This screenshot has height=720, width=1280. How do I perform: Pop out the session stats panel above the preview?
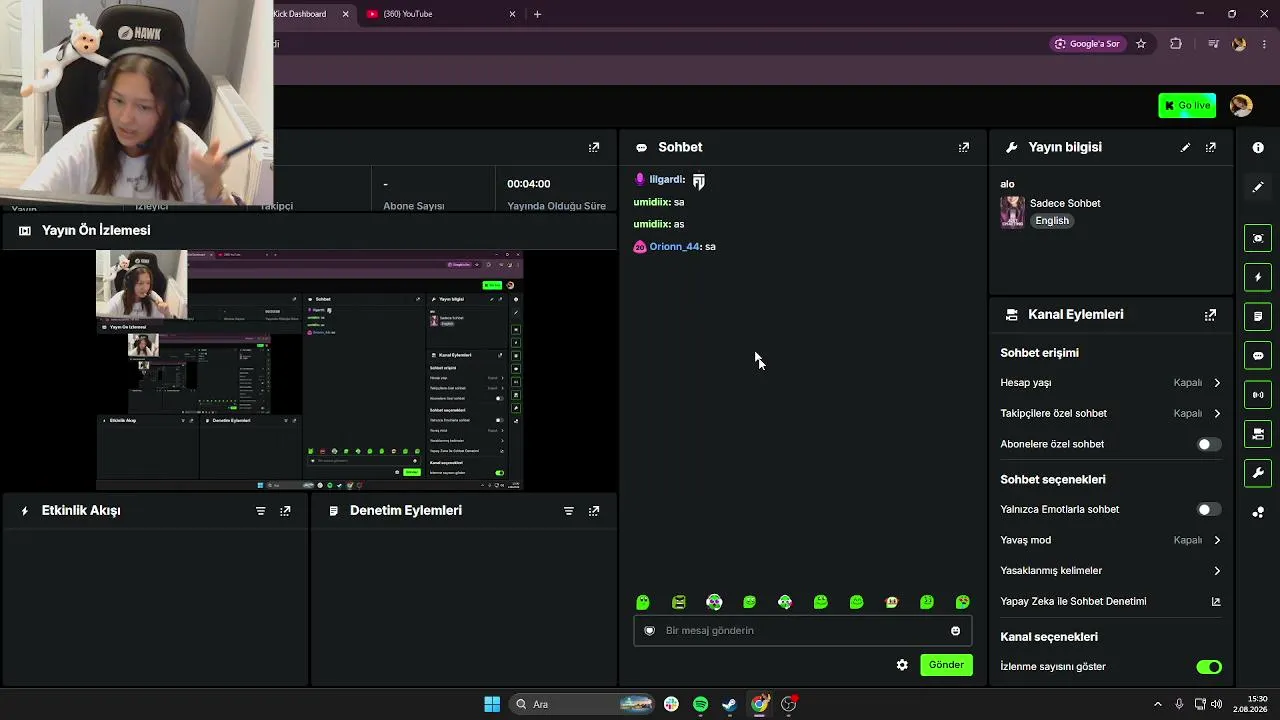pos(594,147)
